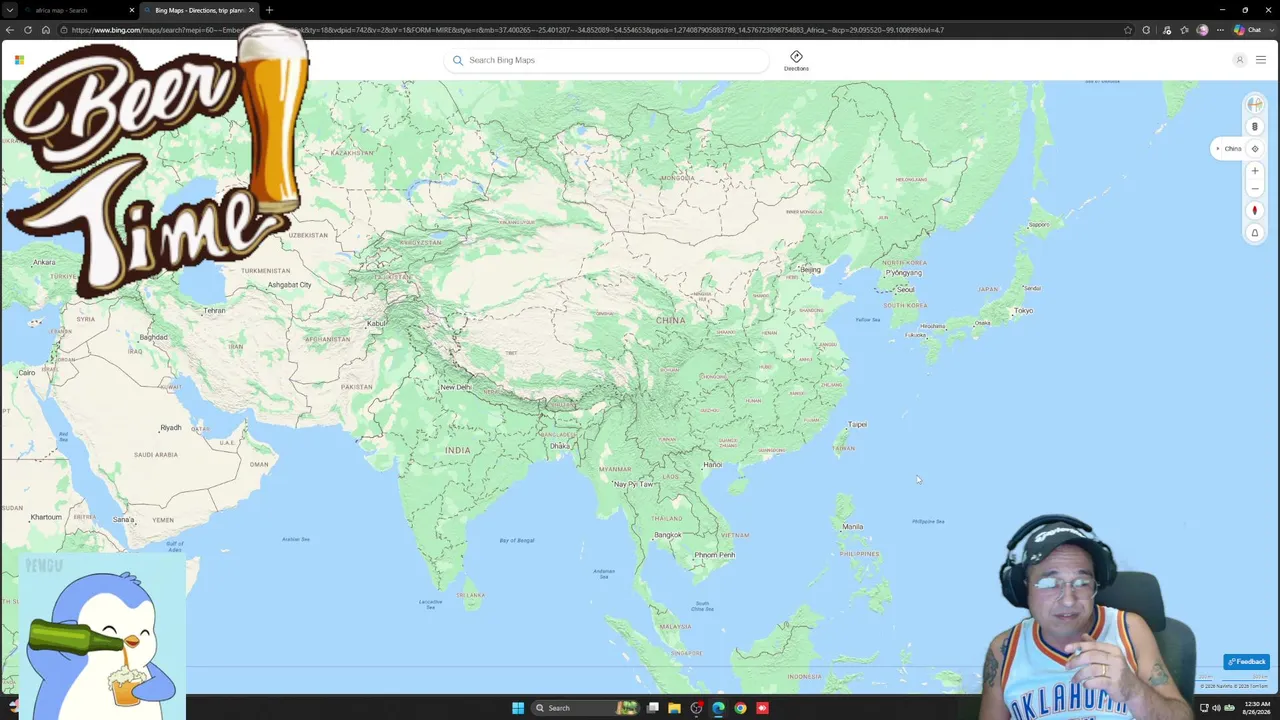This screenshot has width=1280, height=720.
Task: Click the Riyadh city label on map
Action: [x=171, y=428]
